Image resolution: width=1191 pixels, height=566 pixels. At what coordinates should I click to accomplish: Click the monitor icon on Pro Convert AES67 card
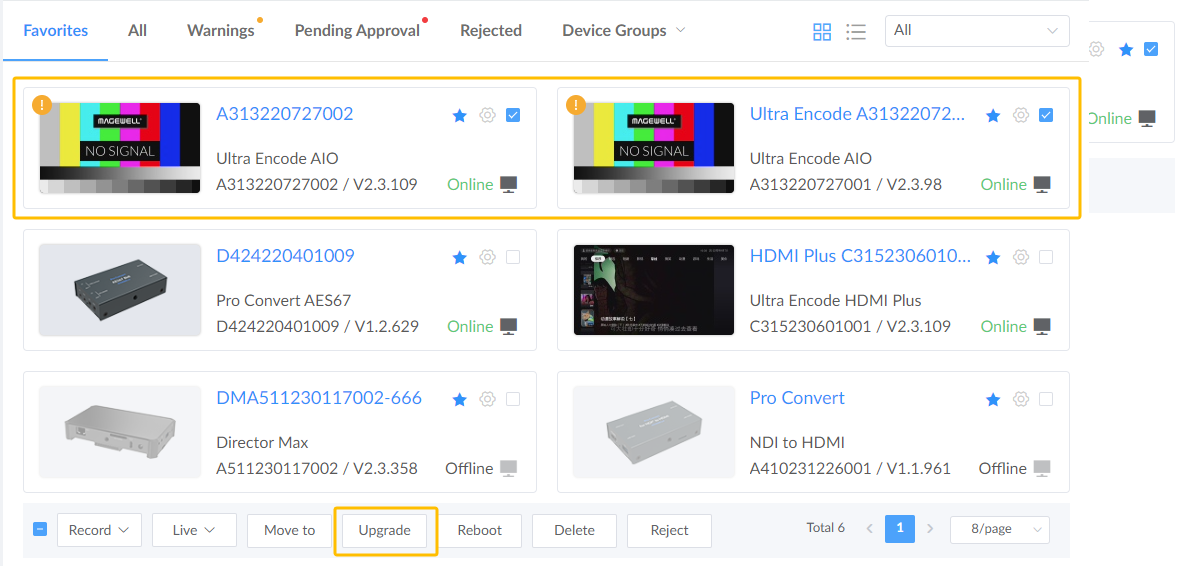[509, 327]
